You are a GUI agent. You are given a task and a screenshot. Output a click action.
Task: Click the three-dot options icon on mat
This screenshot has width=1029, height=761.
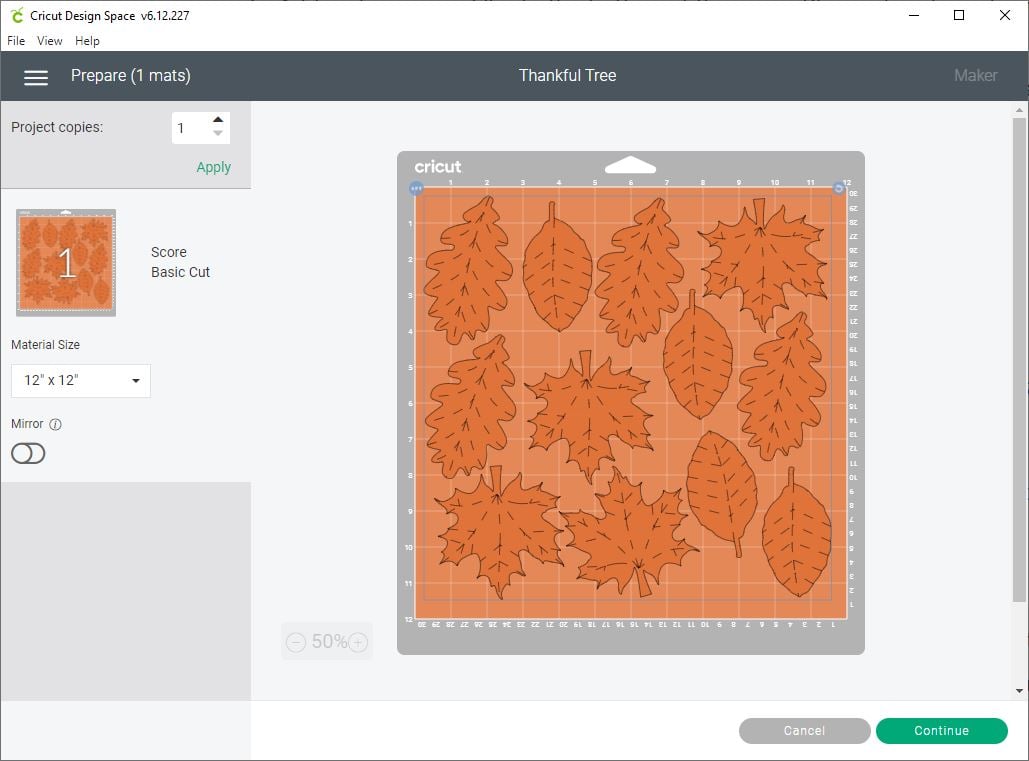tap(417, 188)
